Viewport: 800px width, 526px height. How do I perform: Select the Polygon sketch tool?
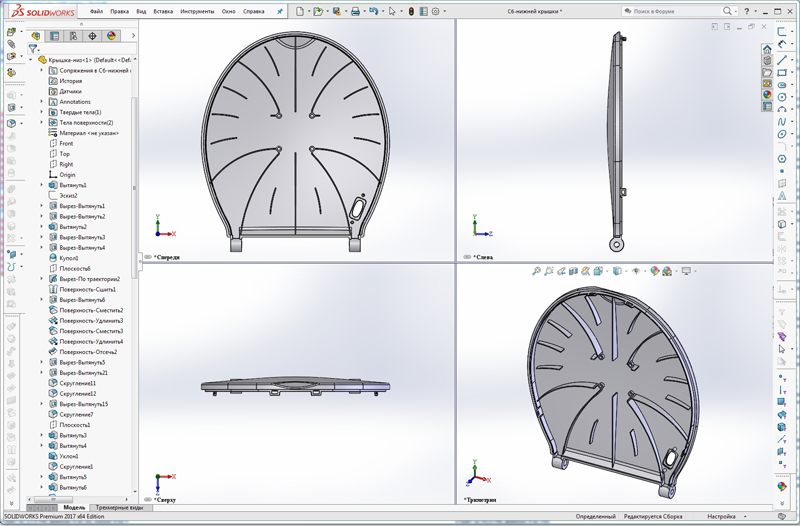click(782, 159)
